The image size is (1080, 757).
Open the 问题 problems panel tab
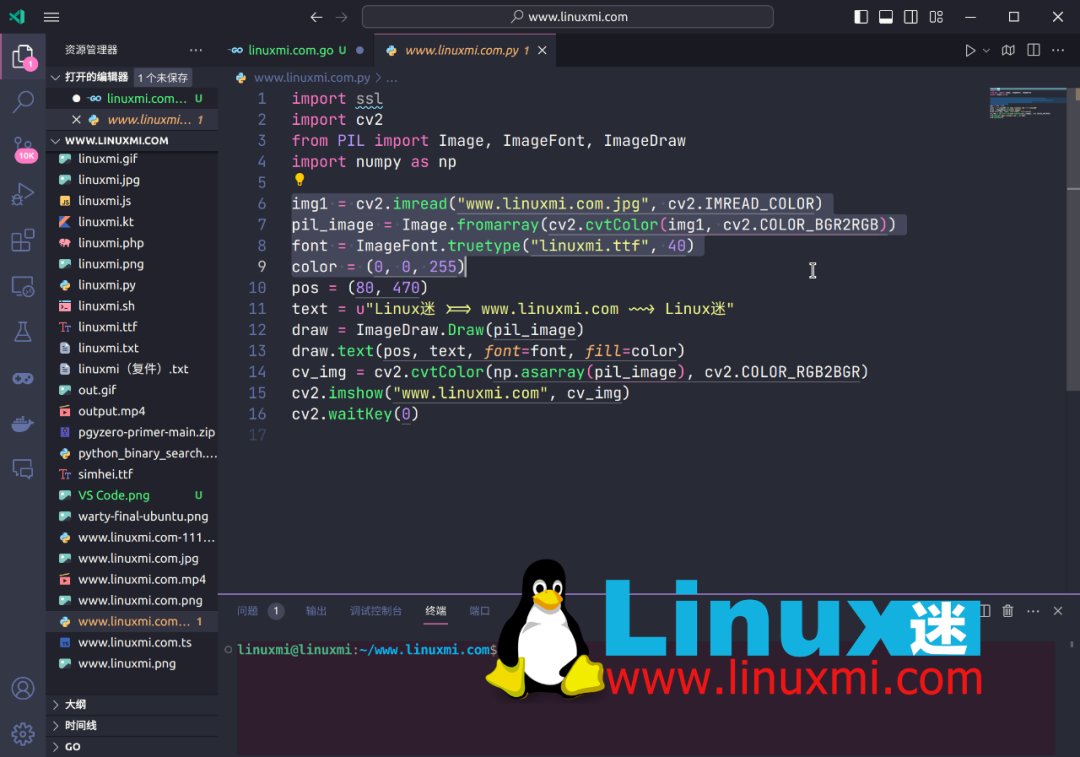click(260, 611)
